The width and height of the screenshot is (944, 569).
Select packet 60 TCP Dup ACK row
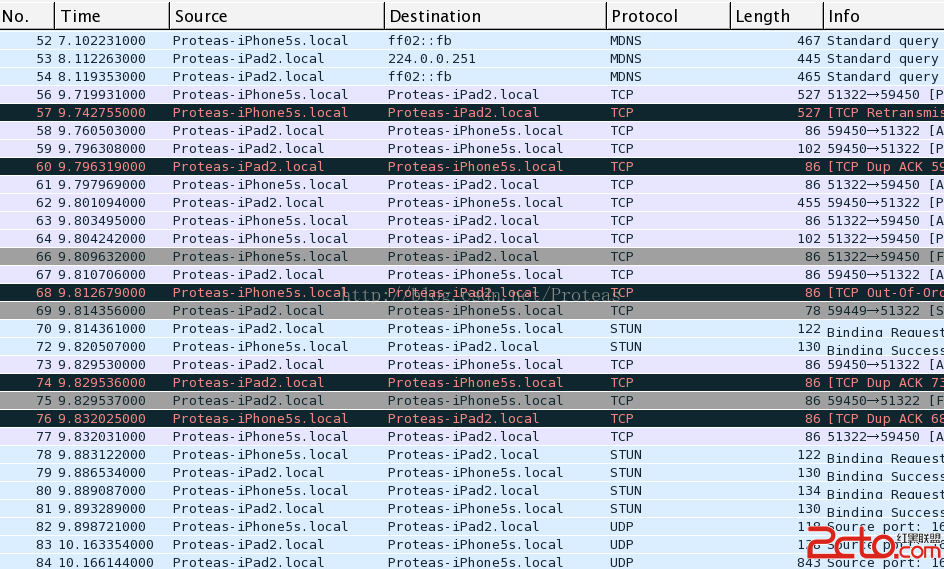(x=400, y=167)
